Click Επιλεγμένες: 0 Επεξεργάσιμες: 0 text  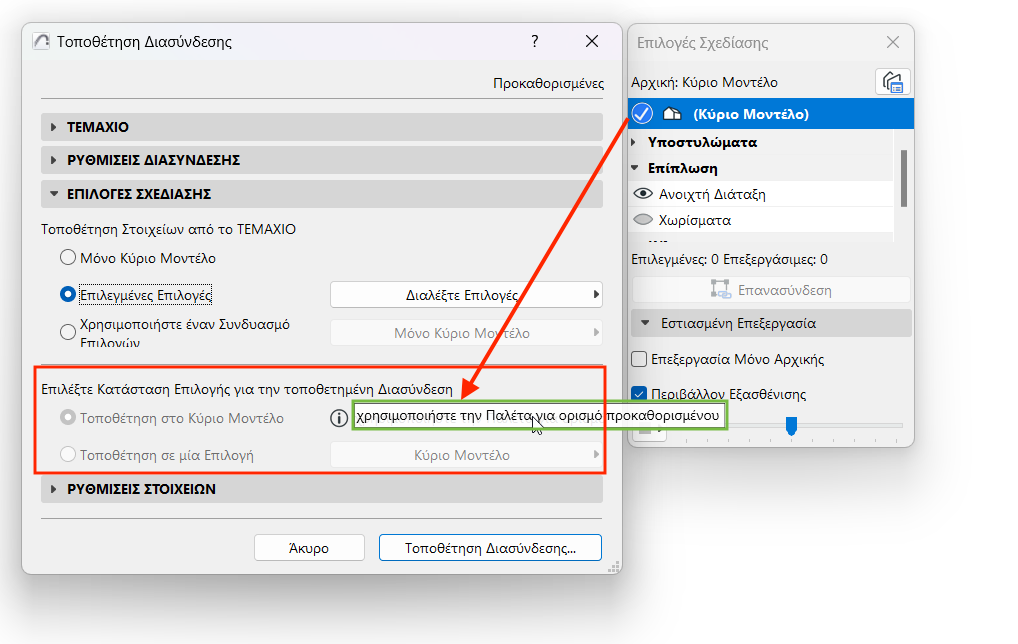729,259
